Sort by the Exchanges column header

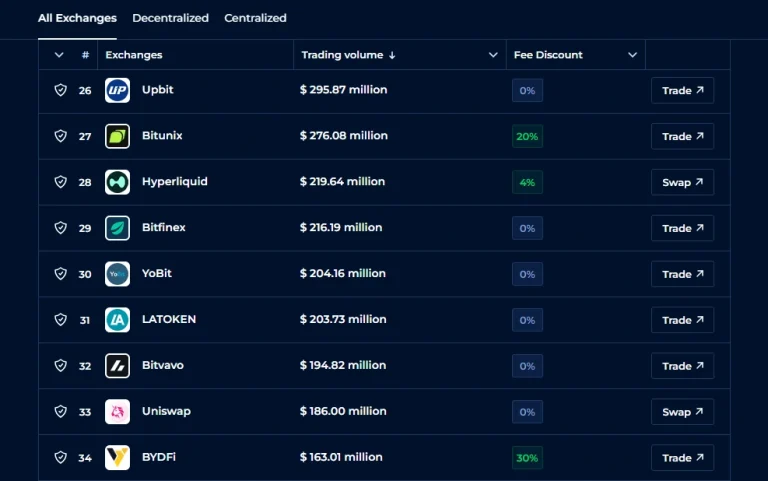point(134,55)
